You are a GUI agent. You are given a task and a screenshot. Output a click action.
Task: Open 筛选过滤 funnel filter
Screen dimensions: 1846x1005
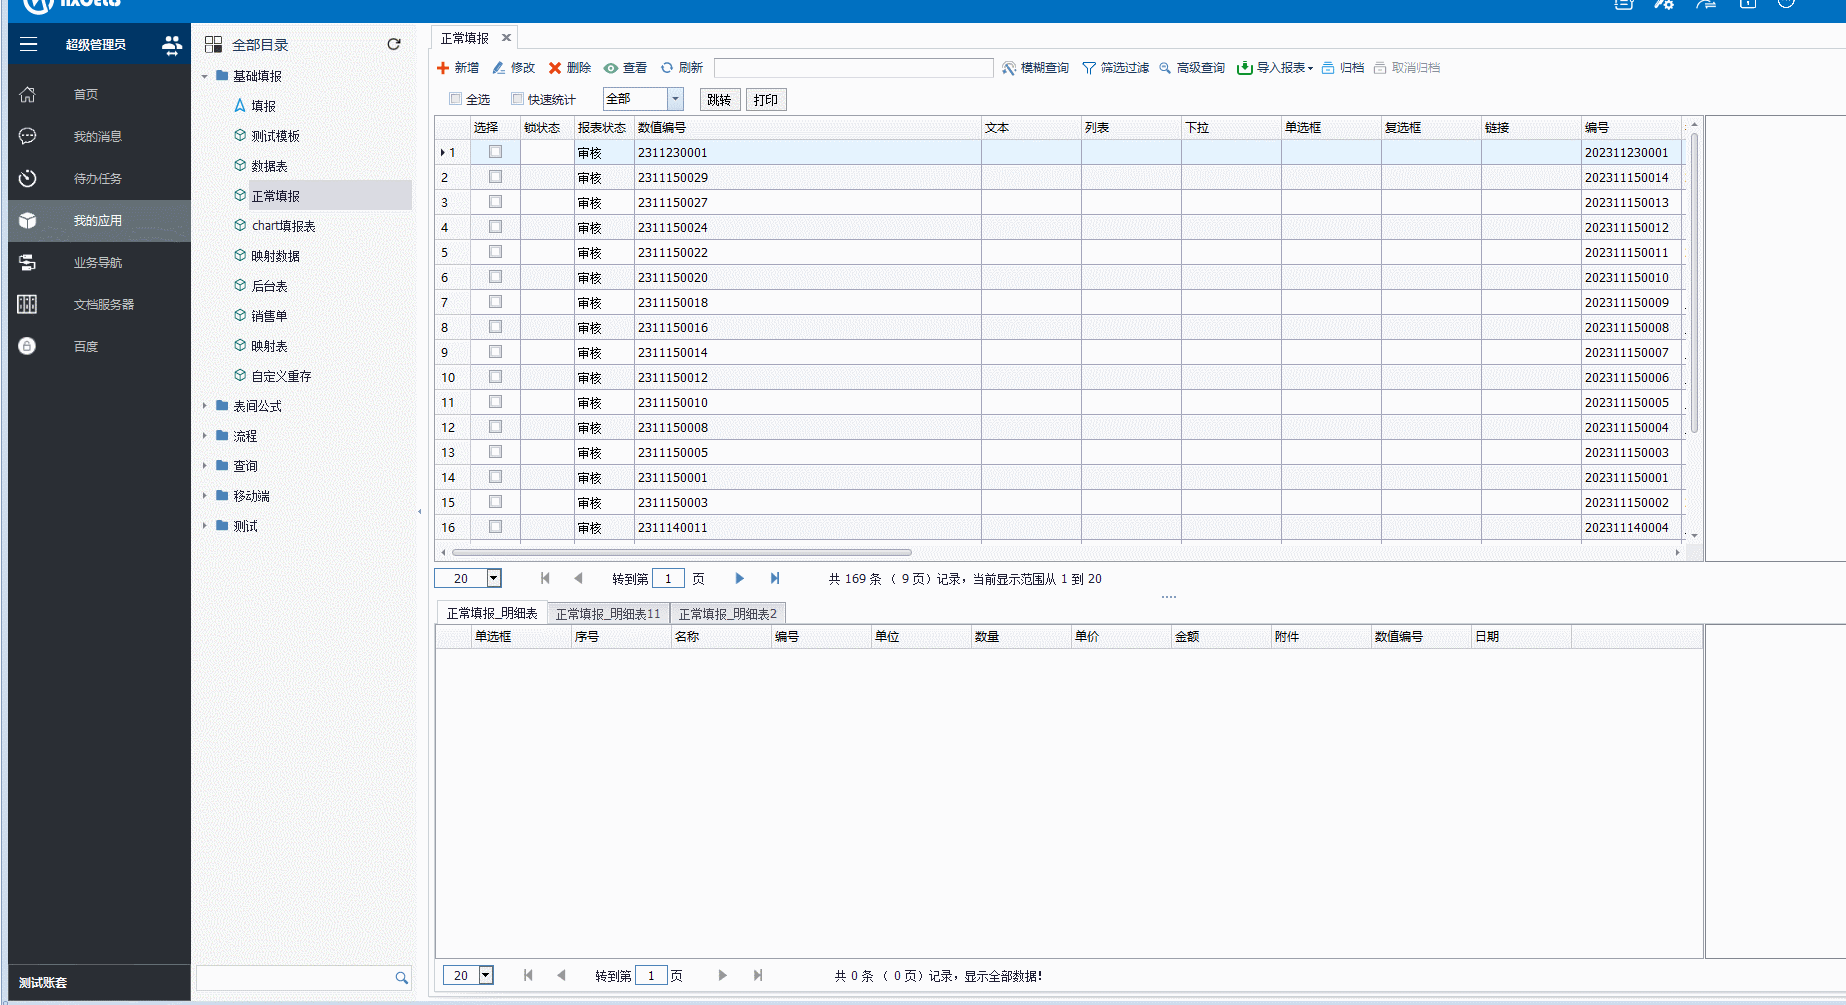1089,68
